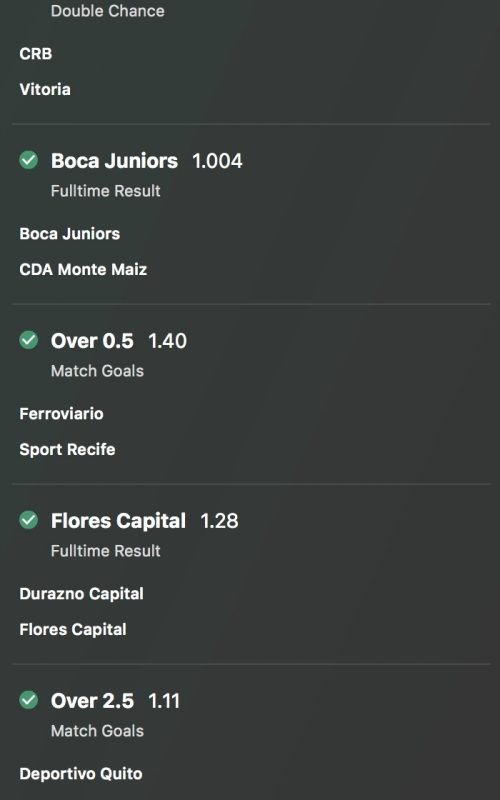The image size is (500, 800).
Task: Click the green checkmark beside Boca Juniors
Action: (x=29, y=160)
